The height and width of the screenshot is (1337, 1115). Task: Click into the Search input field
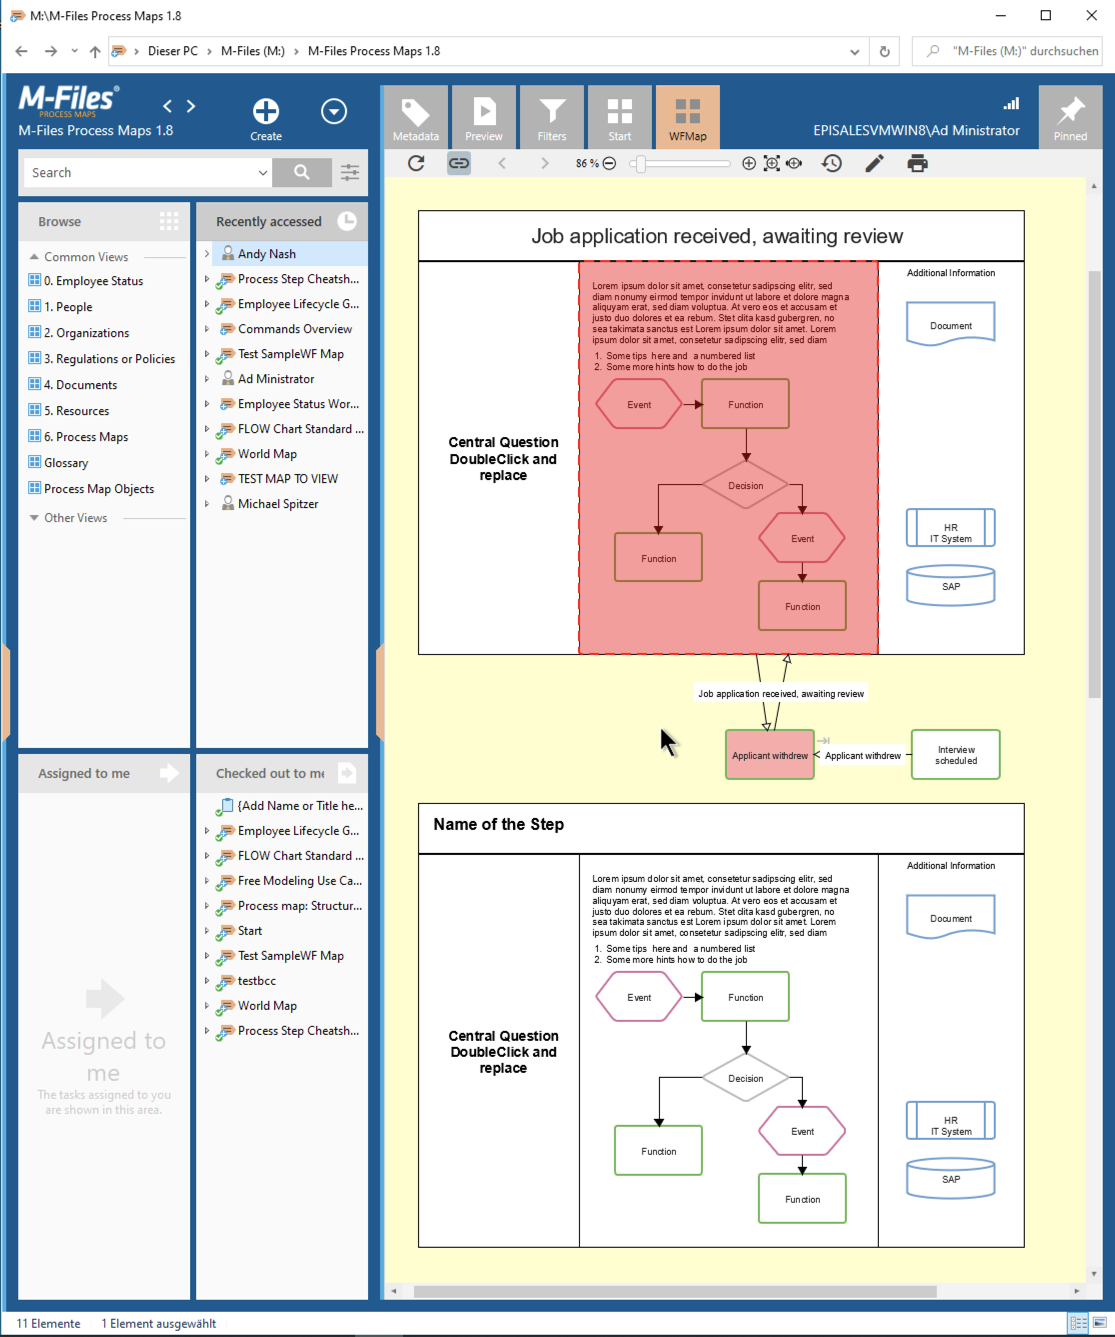coord(140,173)
